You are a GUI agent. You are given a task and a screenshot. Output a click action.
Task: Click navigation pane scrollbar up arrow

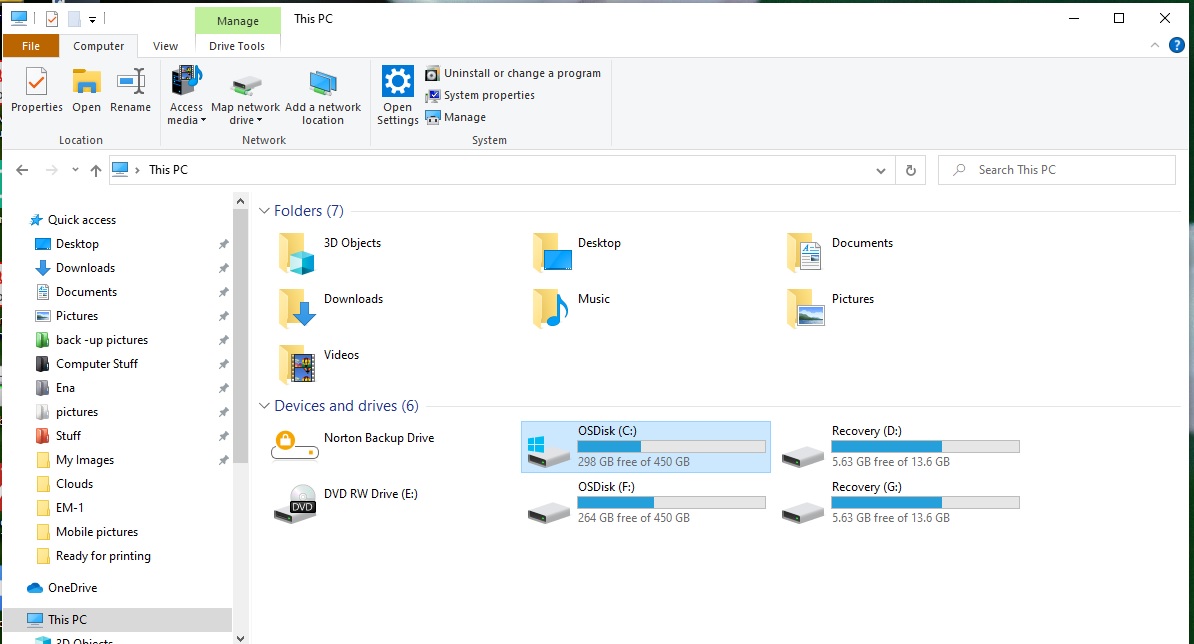coord(241,202)
